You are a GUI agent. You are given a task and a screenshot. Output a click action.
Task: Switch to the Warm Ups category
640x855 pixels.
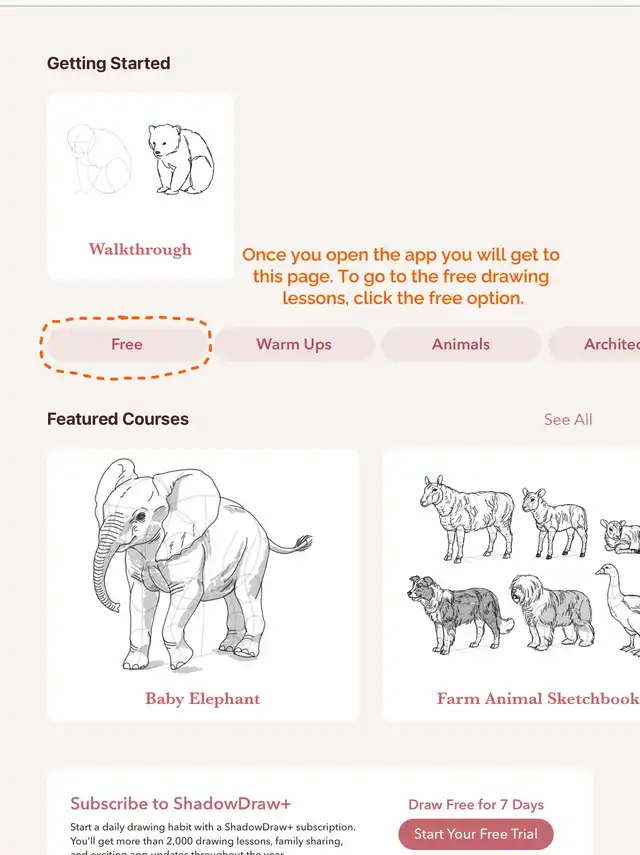(294, 344)
